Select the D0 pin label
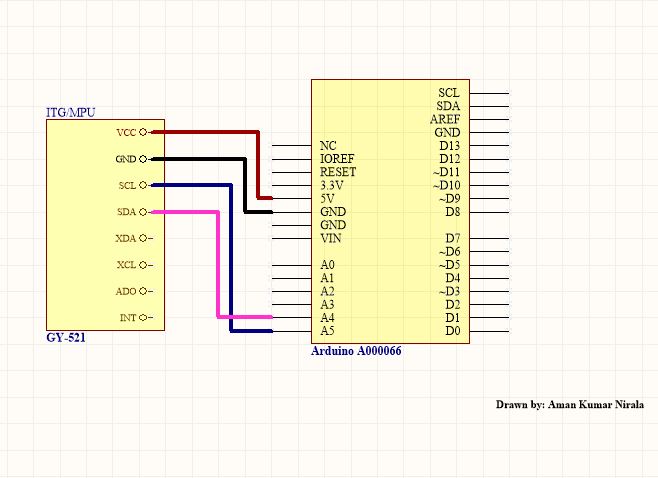This screenshot has height=478, width=658. point(453,331)
